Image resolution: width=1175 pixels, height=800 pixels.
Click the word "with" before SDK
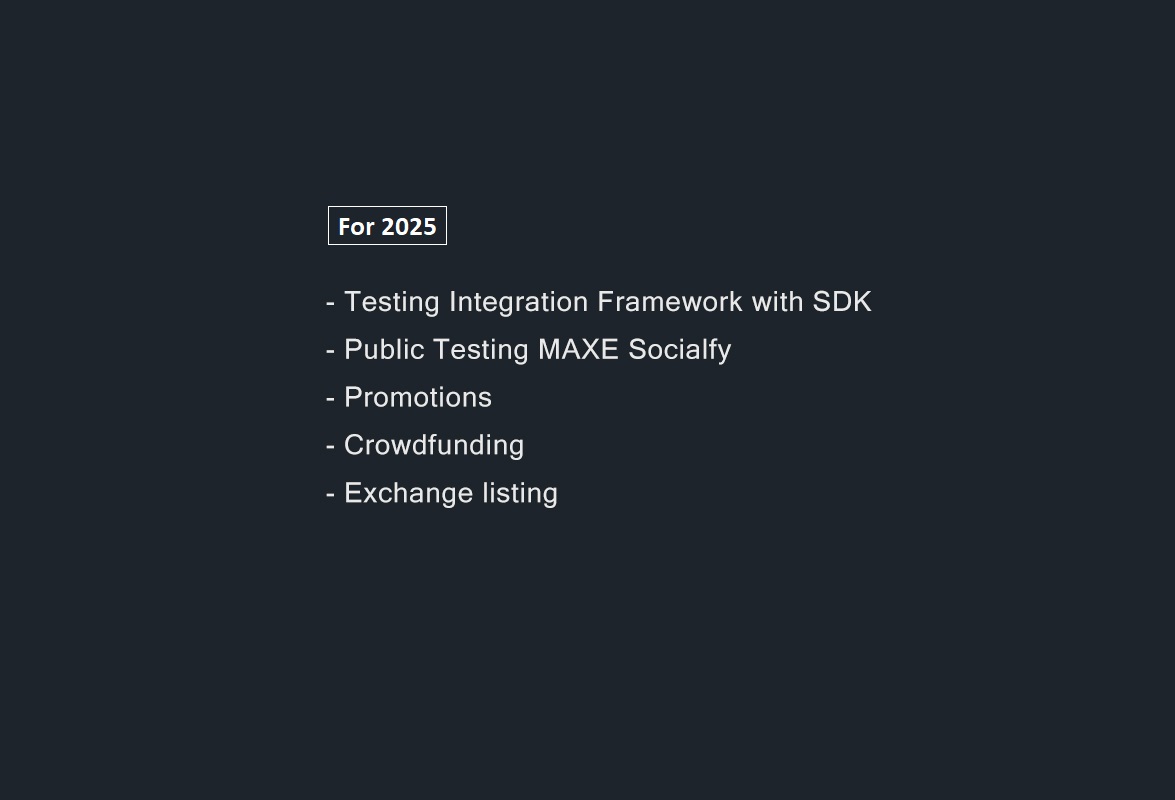pyautogui.click(x=778, y=302)
